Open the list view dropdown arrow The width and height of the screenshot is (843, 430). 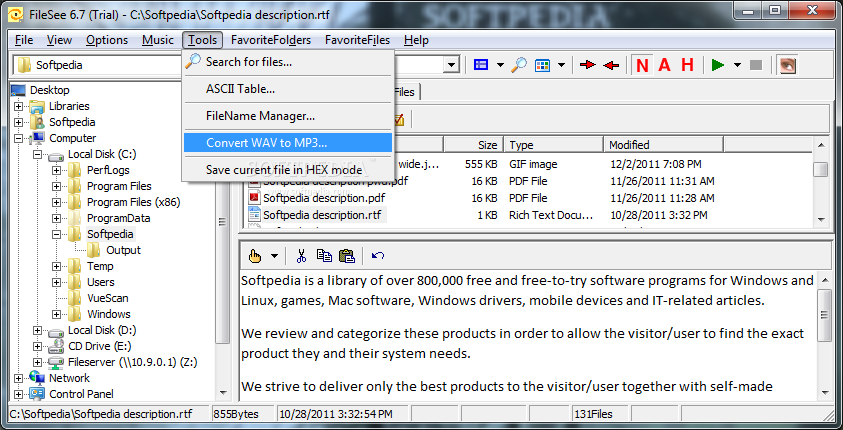[x=500, y=65]
